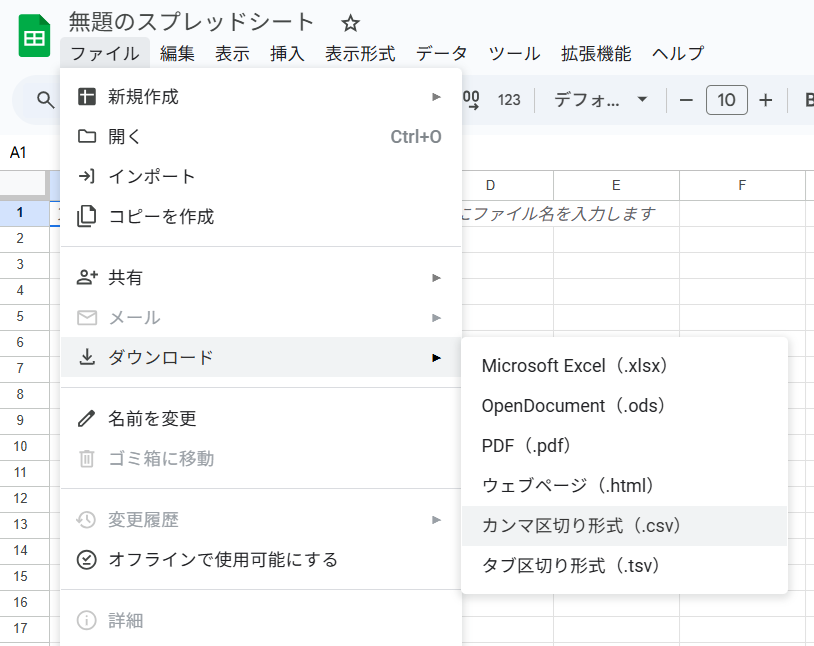Viewport: 814px width, 646px height.
Task: Click the A1 cell name box
Action: pos(19,153)
